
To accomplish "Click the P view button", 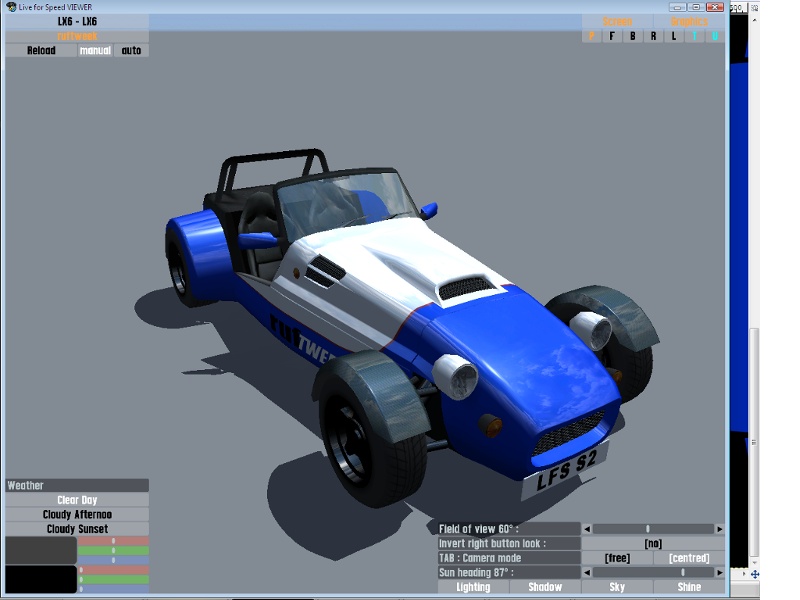I will click(x=591, y=36).
